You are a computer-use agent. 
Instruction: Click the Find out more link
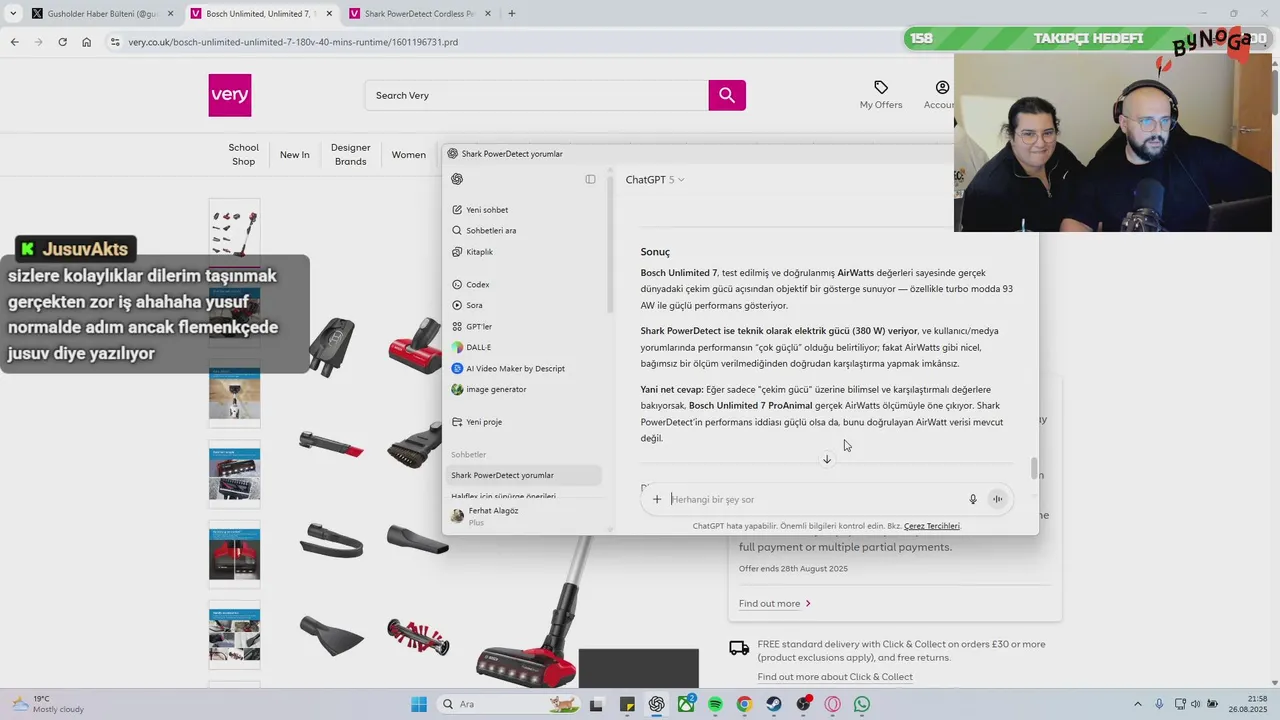click(x=775, y=604)
